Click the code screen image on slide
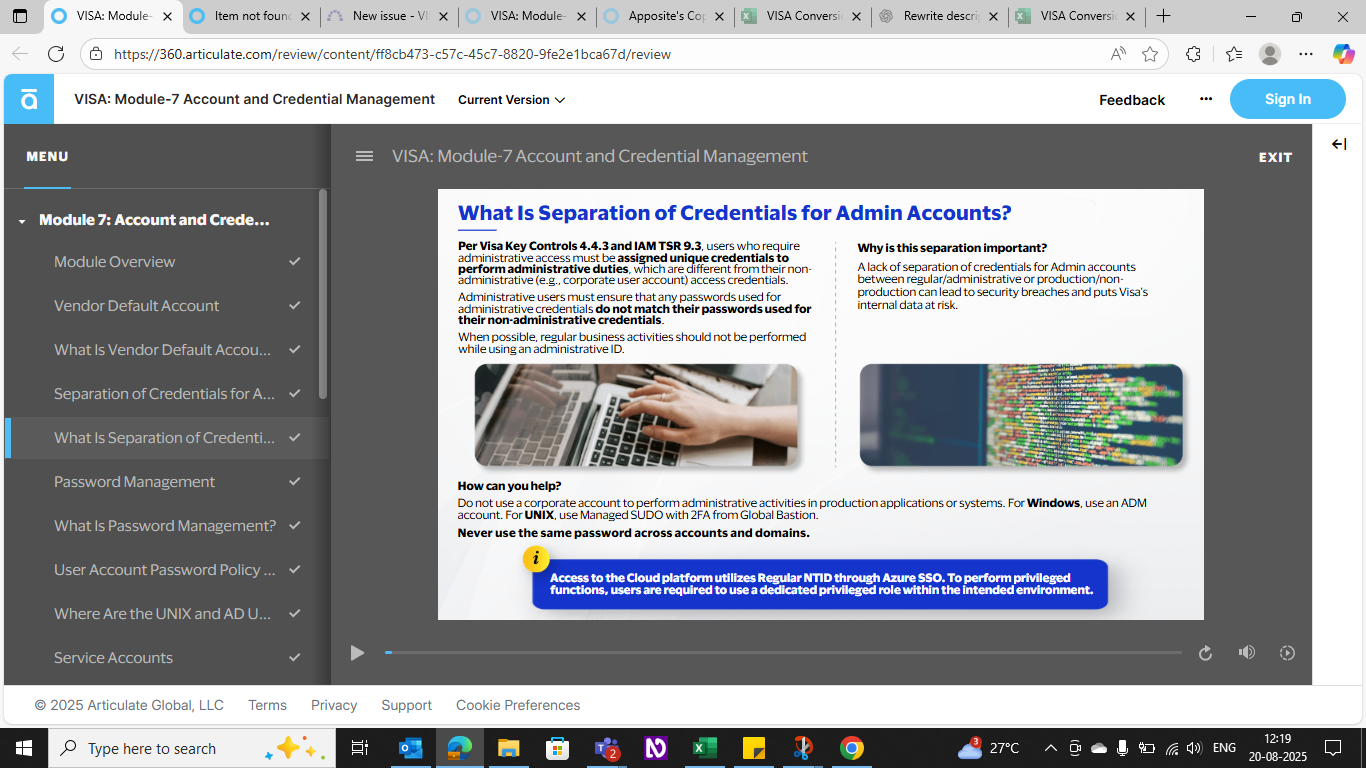 point(1021,414)
